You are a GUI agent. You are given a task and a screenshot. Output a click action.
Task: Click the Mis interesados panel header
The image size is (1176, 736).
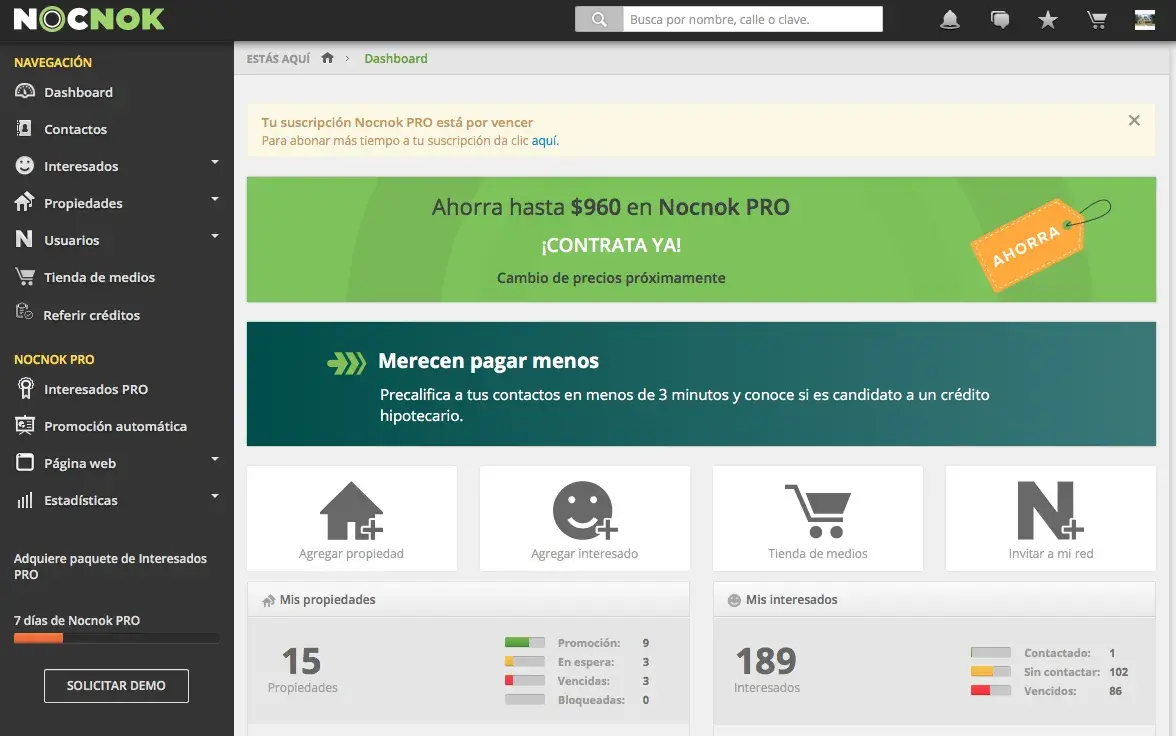[x=934, y=599]
